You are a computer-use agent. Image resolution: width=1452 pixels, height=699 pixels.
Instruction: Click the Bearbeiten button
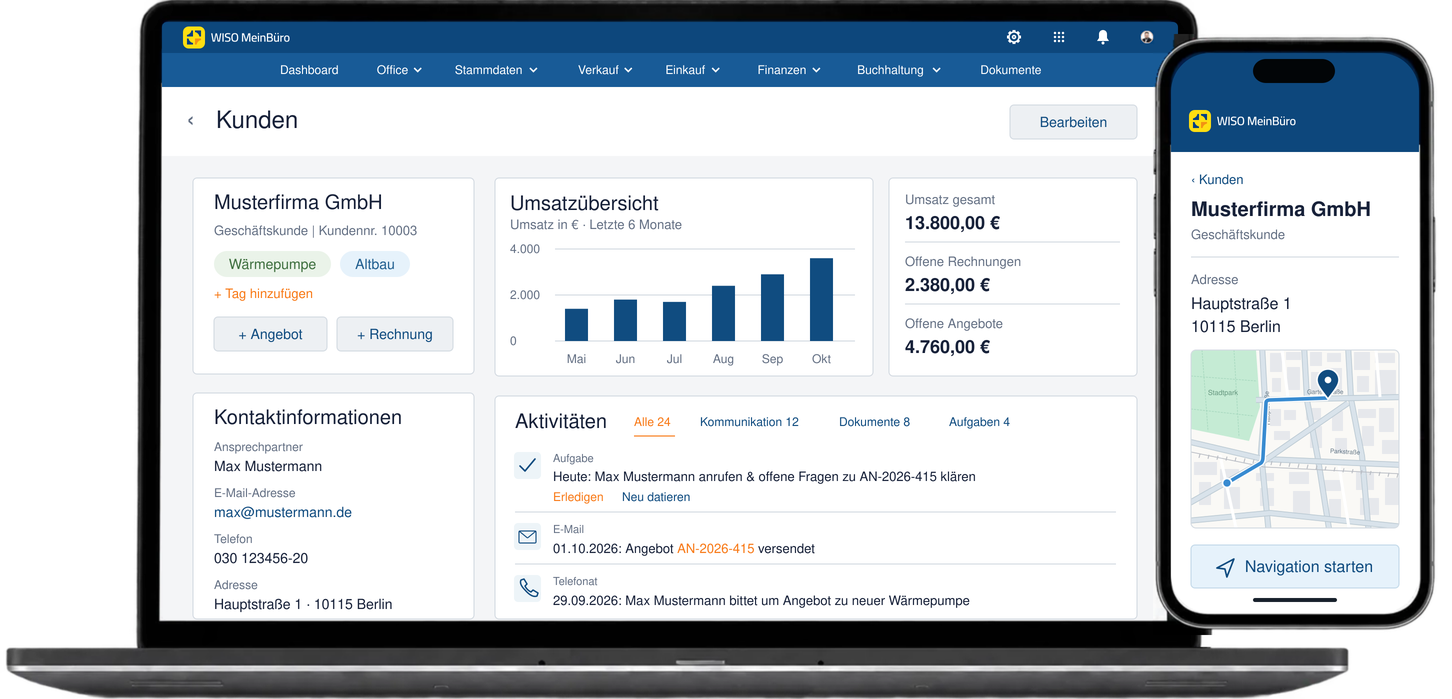[x=1073, y=122]
